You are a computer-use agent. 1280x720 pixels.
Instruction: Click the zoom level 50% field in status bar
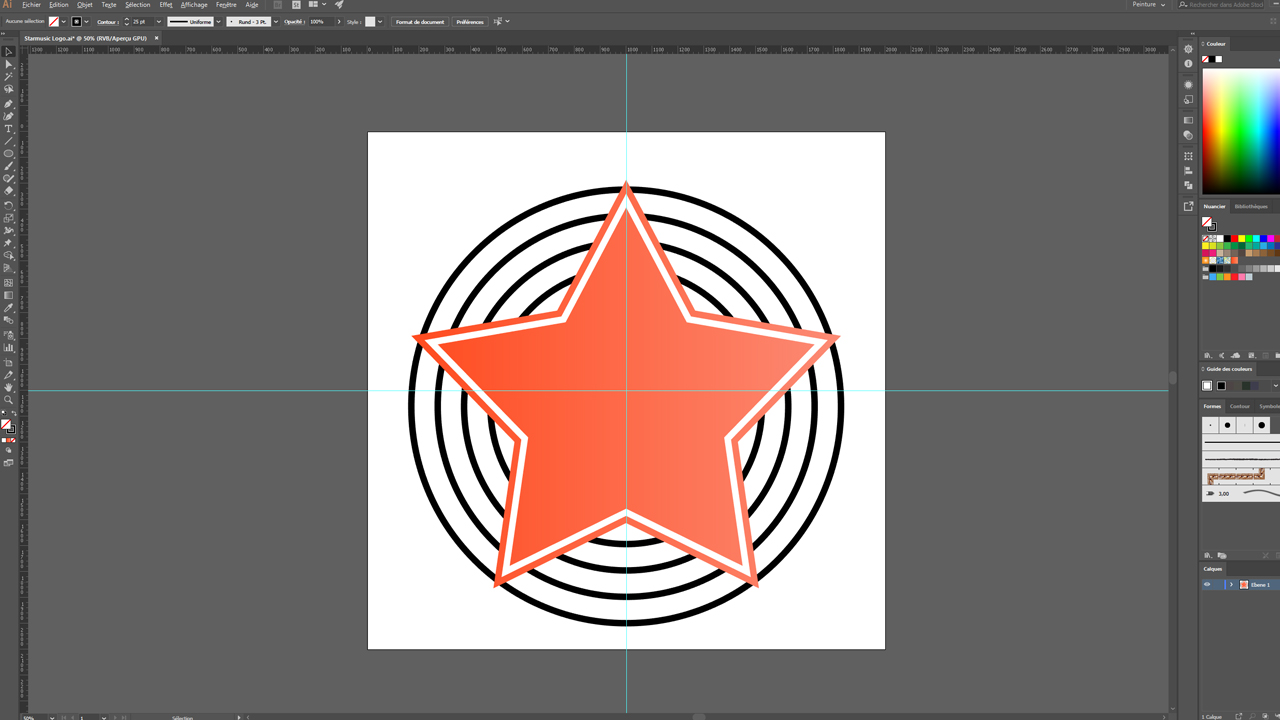pos(37,717)
